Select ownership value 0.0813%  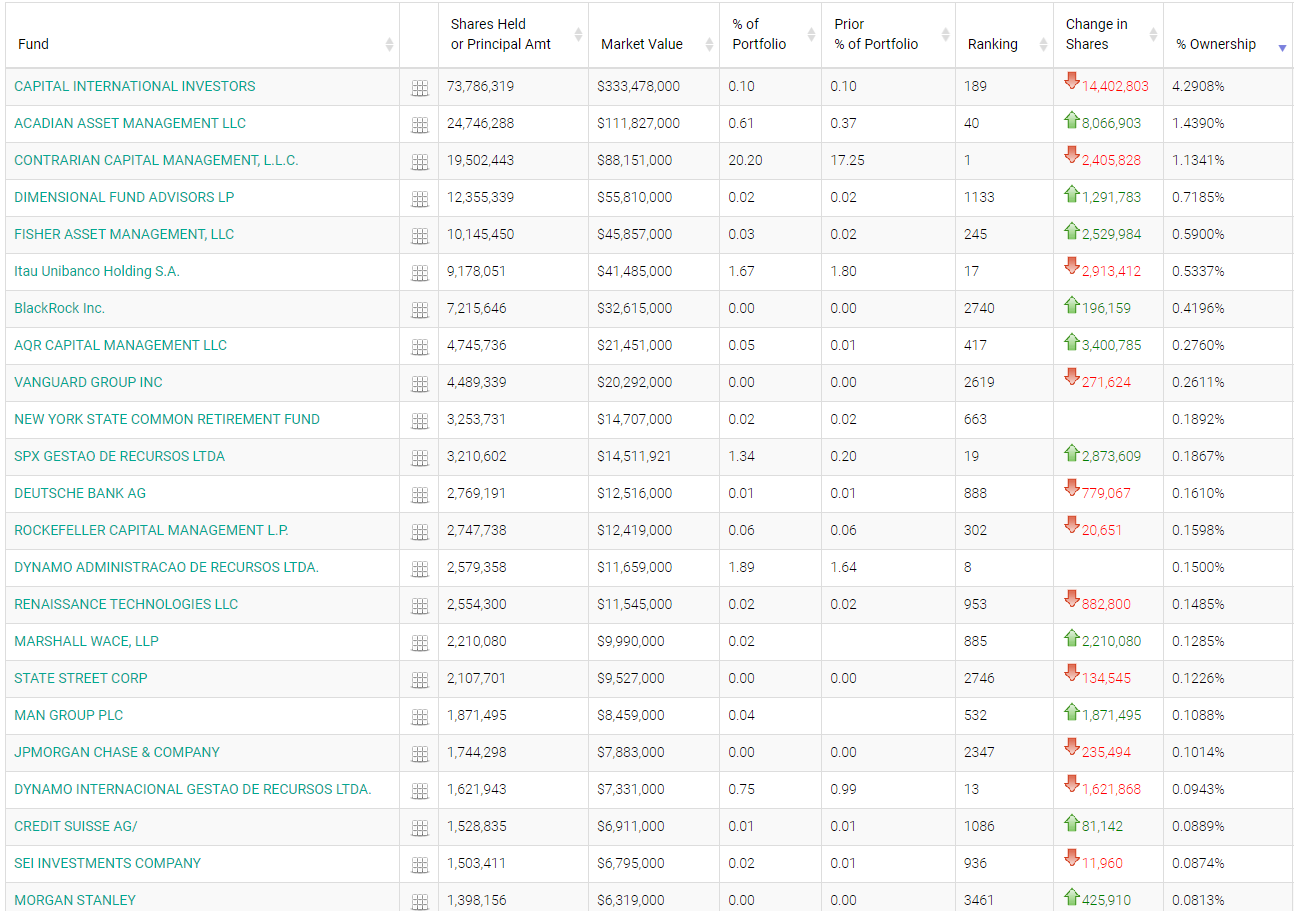[1198, 900]
